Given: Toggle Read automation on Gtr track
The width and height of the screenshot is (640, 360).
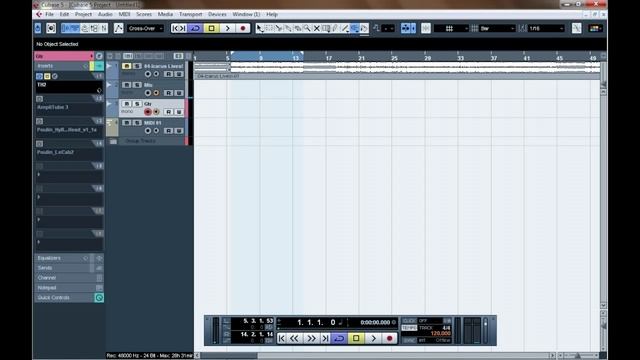Looking at the screenshot, I should click(x=169, y=112).
